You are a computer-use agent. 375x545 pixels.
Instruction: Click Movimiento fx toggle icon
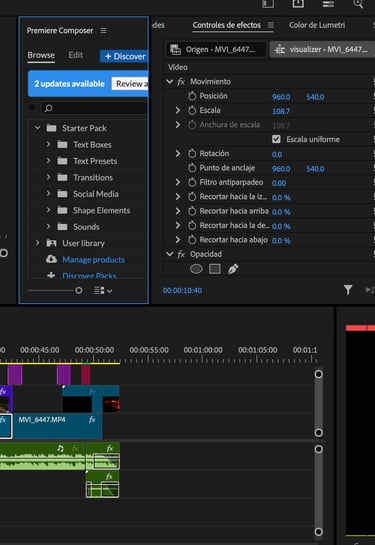pos(181,82)
